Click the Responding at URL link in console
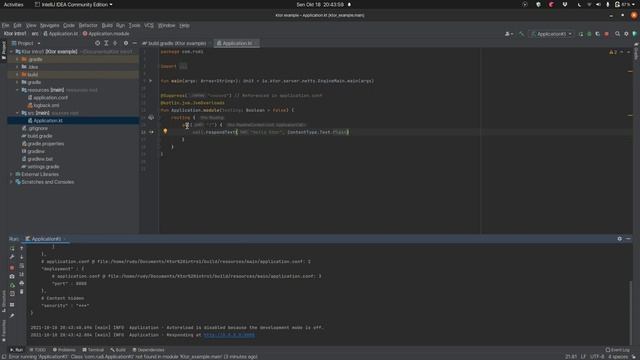 coord(229,335)
